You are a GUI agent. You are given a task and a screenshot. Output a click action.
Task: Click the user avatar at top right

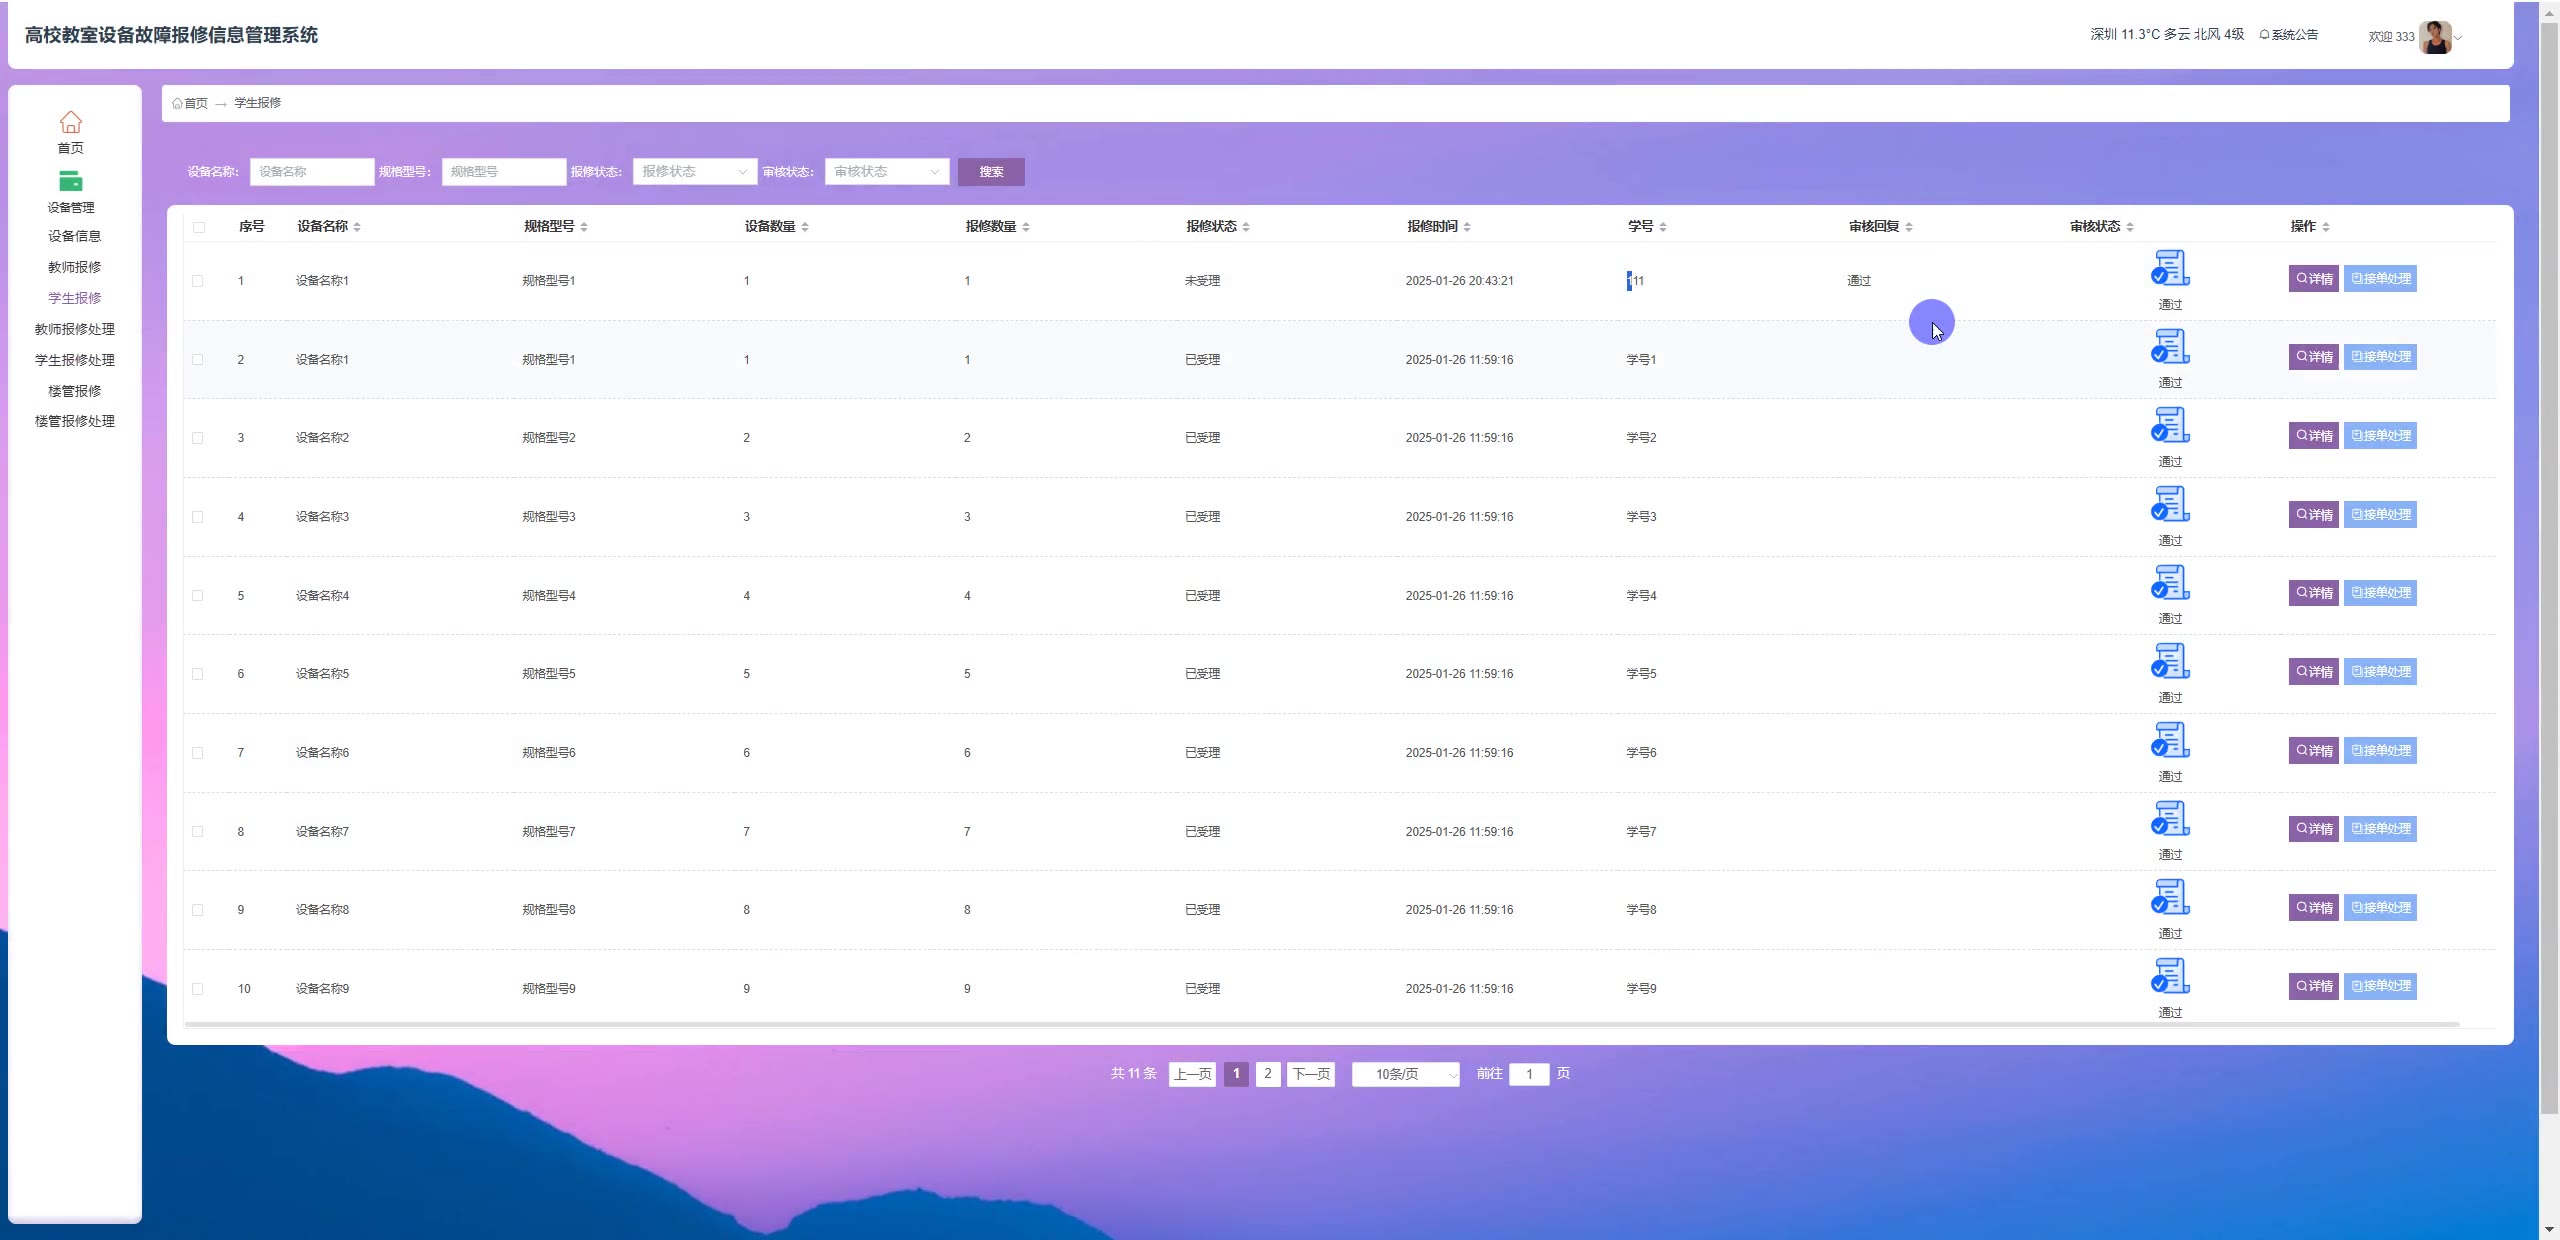(x=2435, y=37)
